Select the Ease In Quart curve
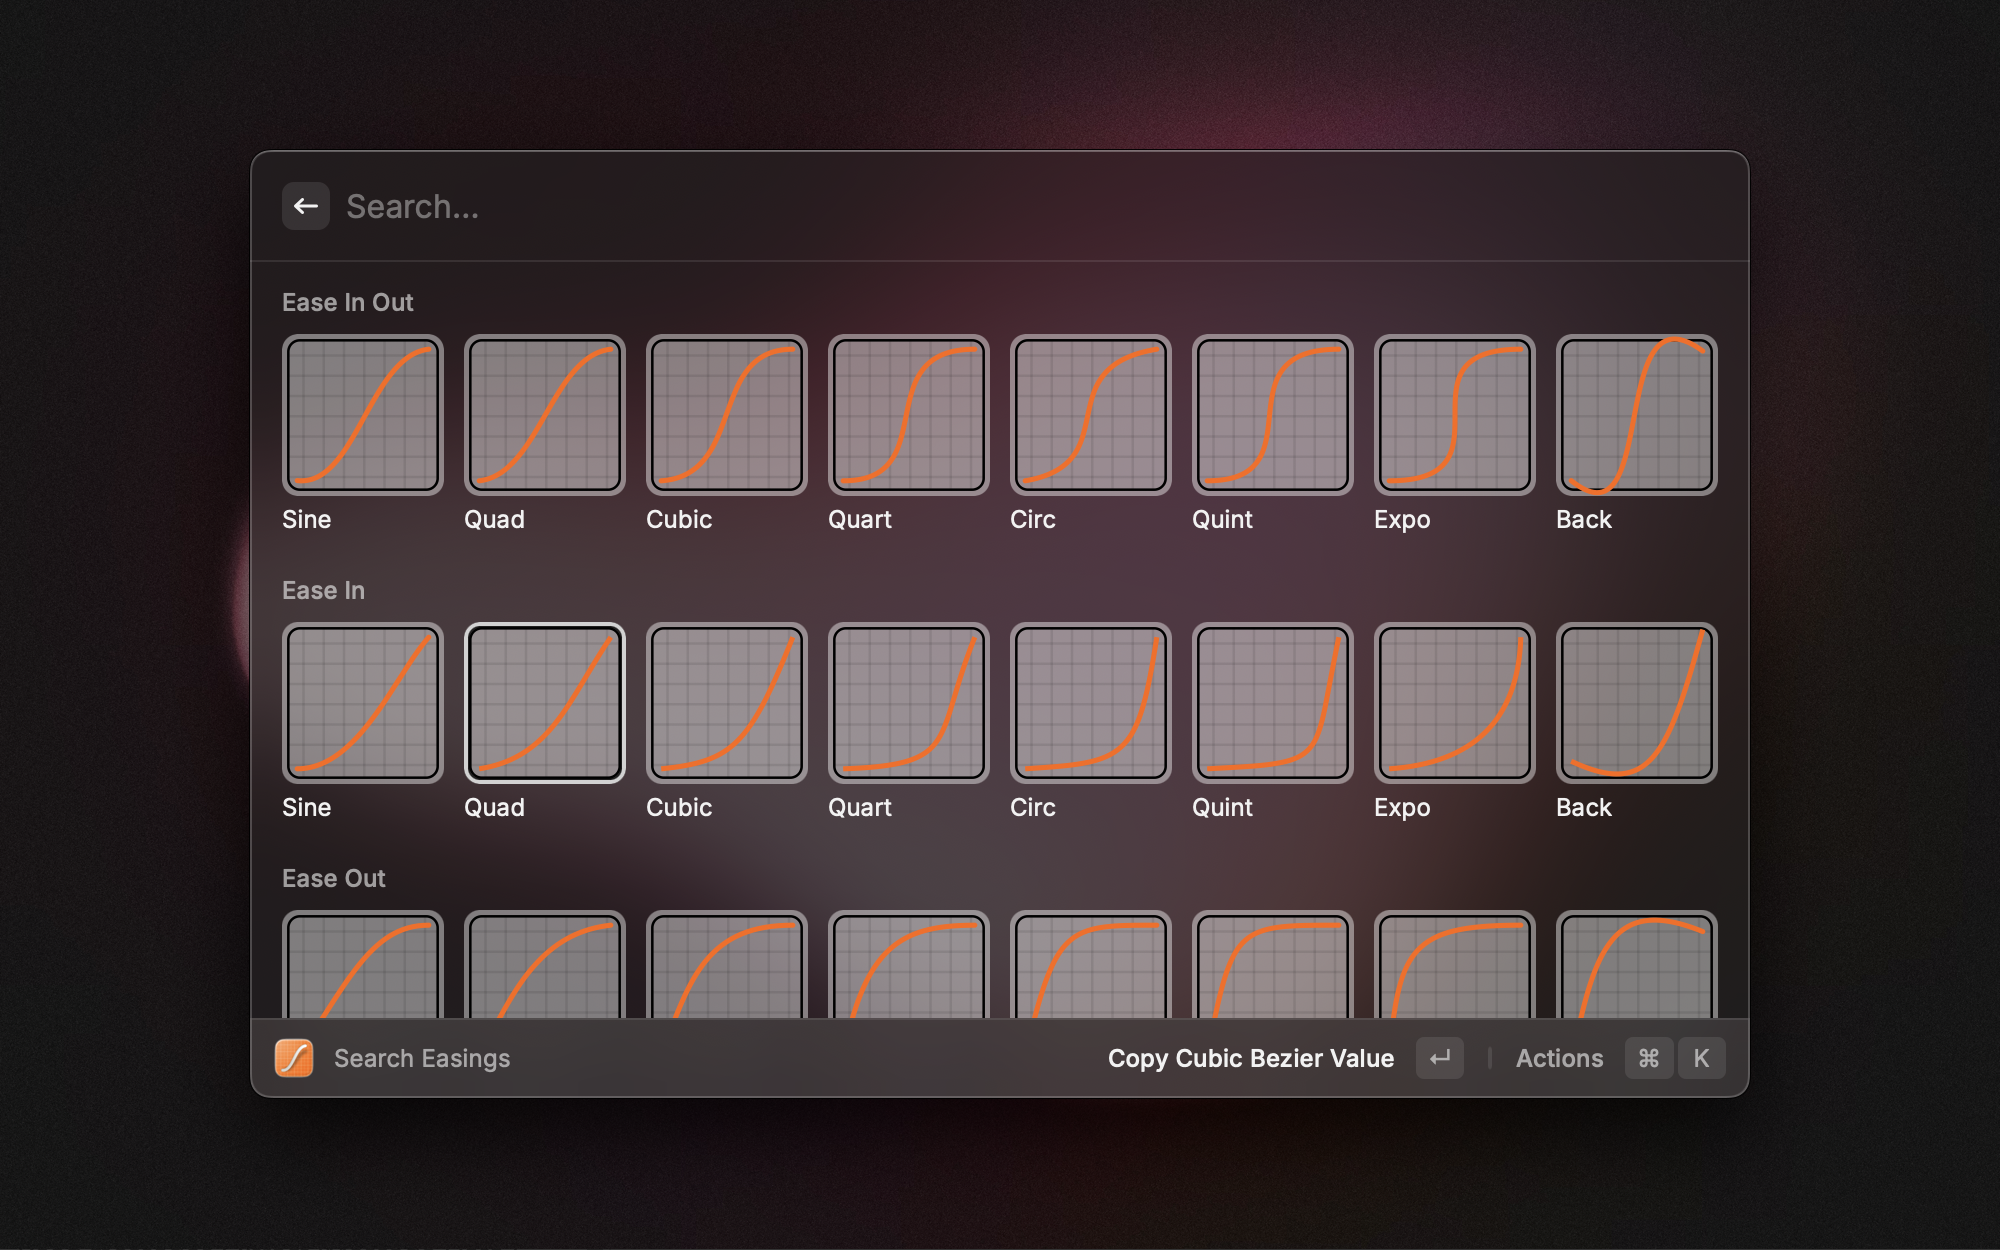Screen dimensions: 2000x1250 [x=908, y=703]
